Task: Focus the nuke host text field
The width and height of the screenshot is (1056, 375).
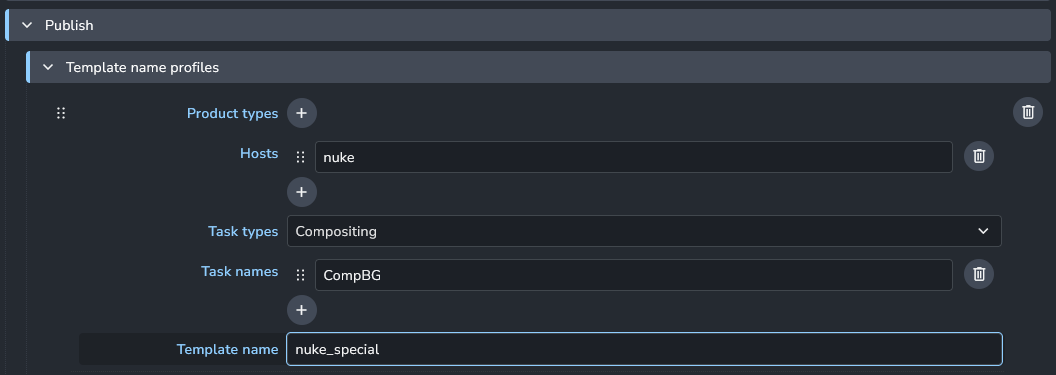Action: [634, 157]
